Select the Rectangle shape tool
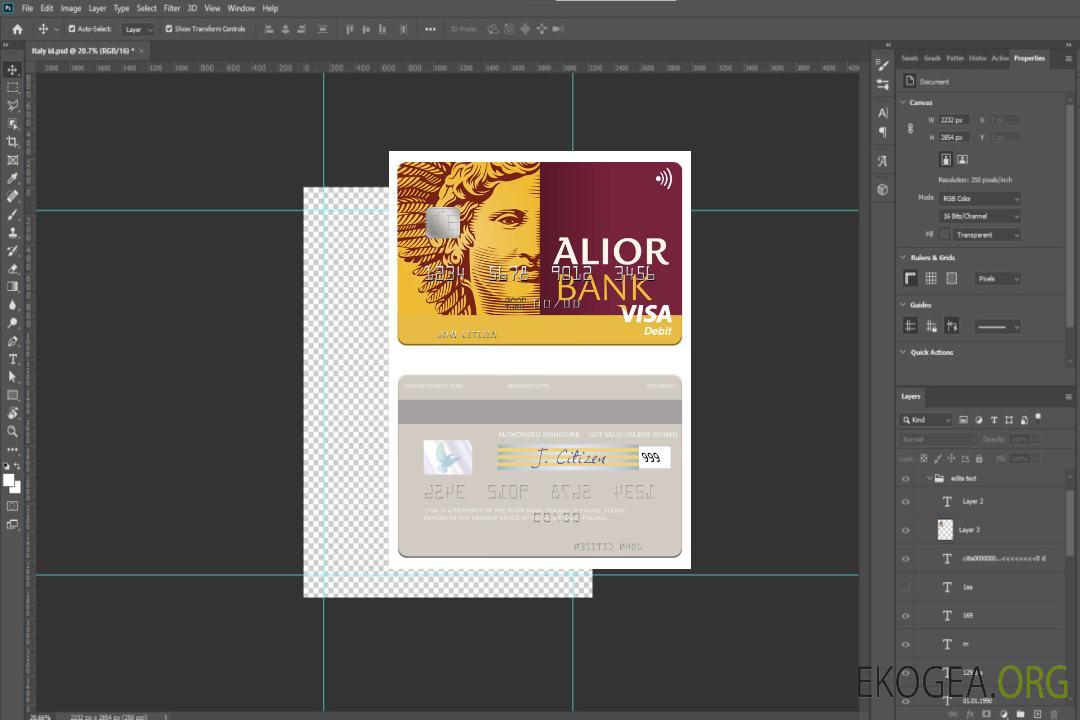 (12, 395)
